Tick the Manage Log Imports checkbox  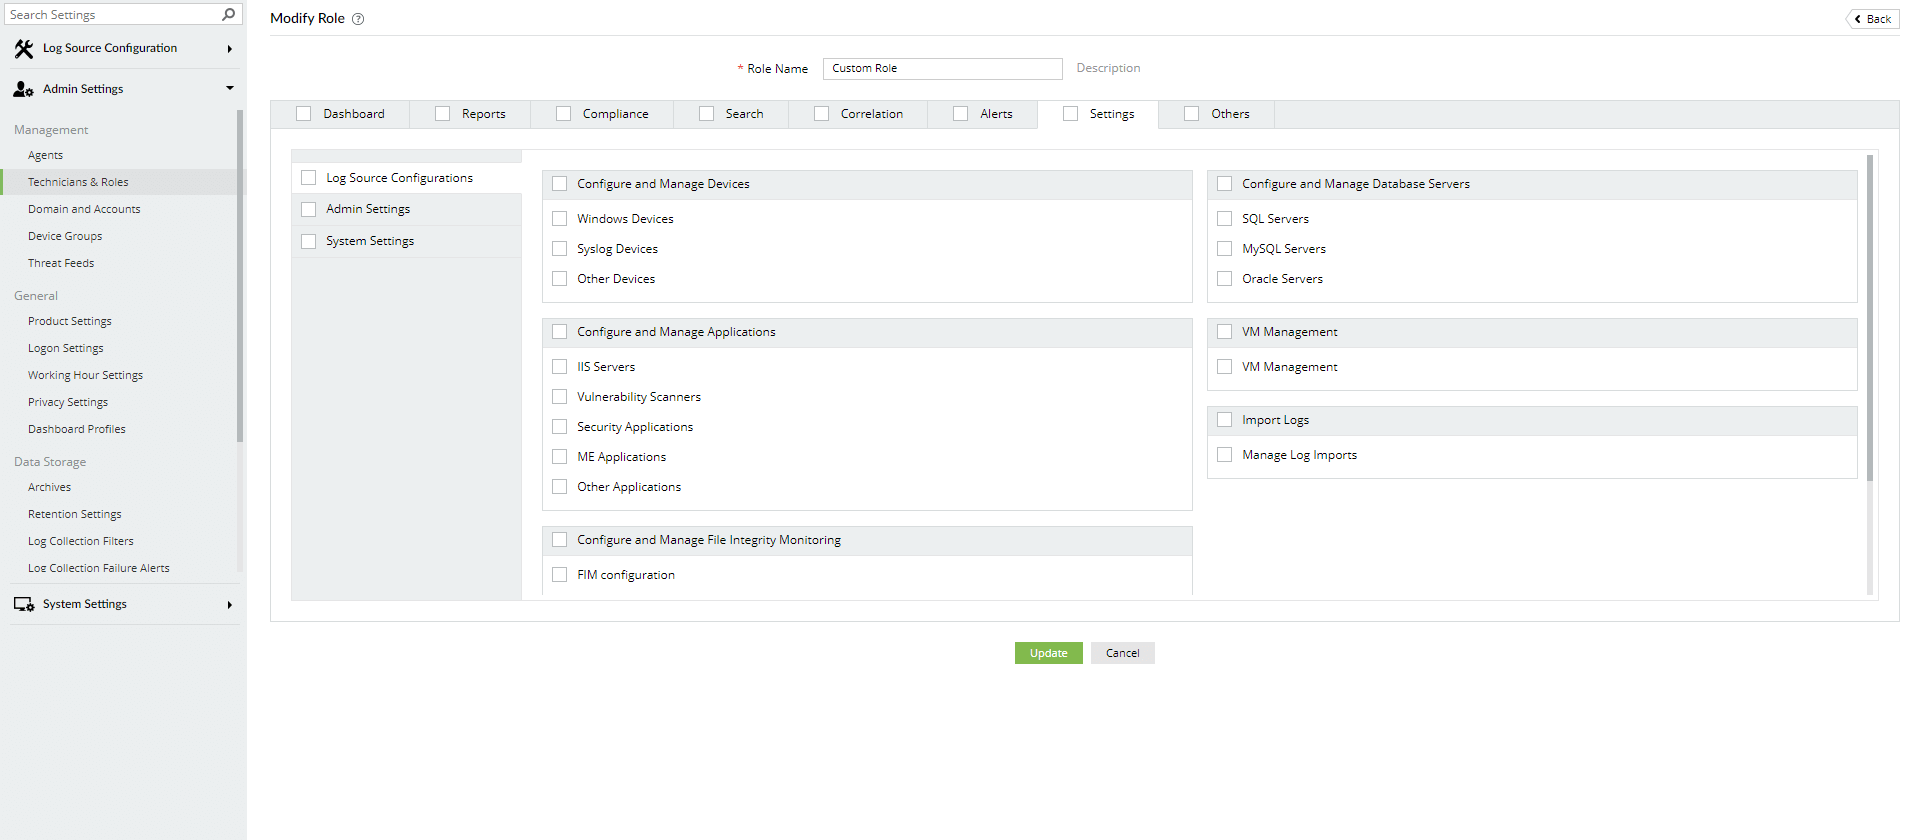click(x=1225, y=455)
